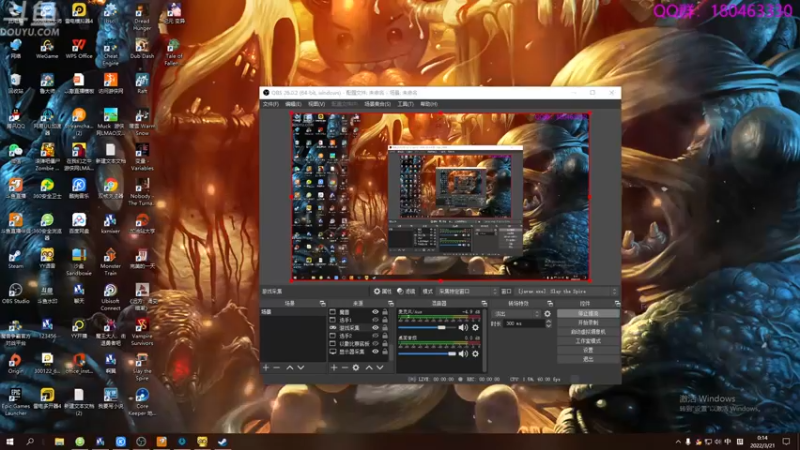Toggle the lock on the 游戏采集 source
This screenshot has height=450, width=800.
[385, 328]
